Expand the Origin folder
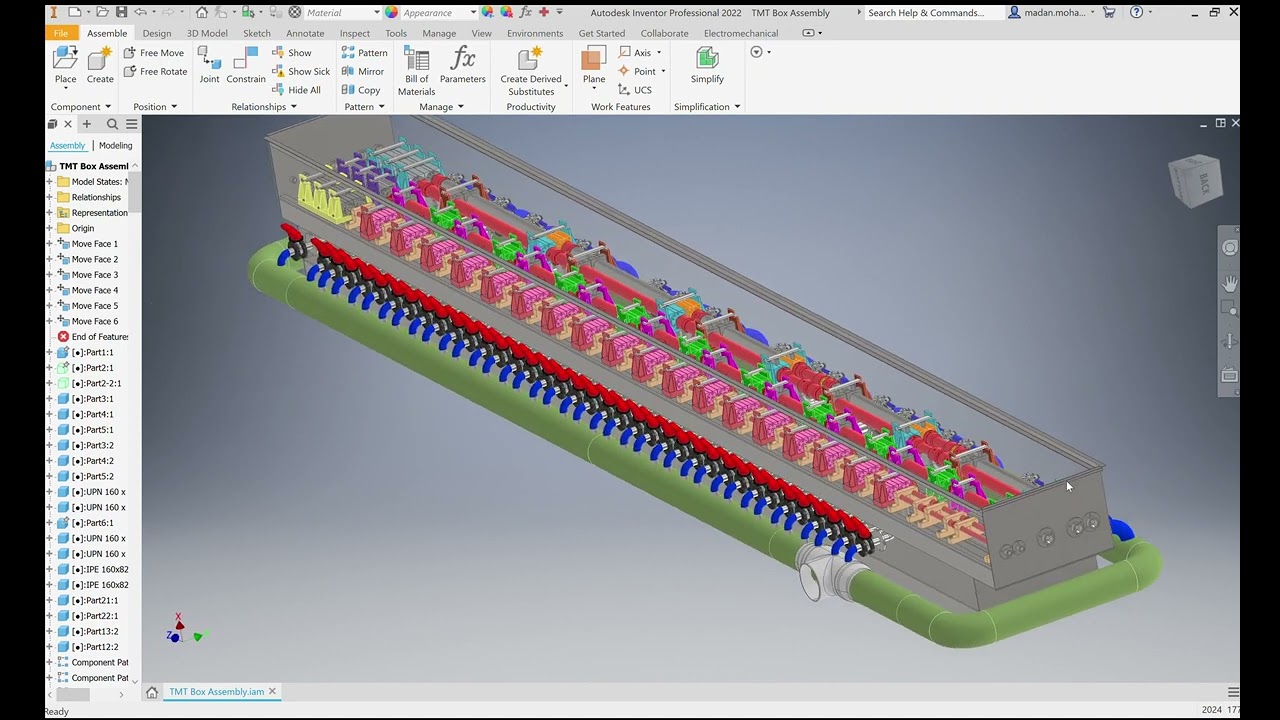This screenshot has height=720, width=1280. pyautogui.click(x=49, y=228)
